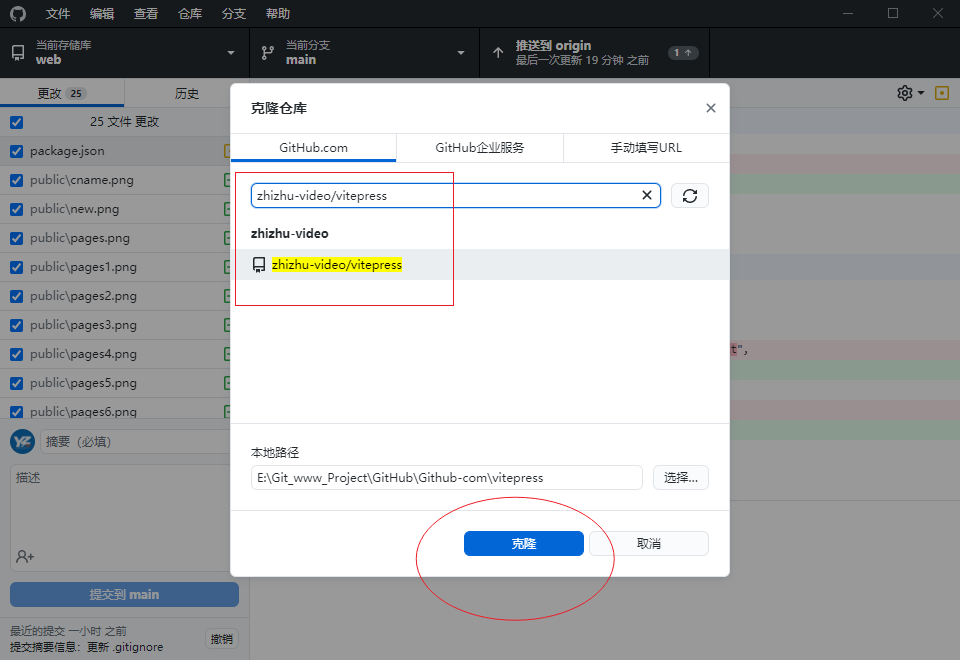
Task: Expand the current repository dropdown
Action: pos(231,53)
